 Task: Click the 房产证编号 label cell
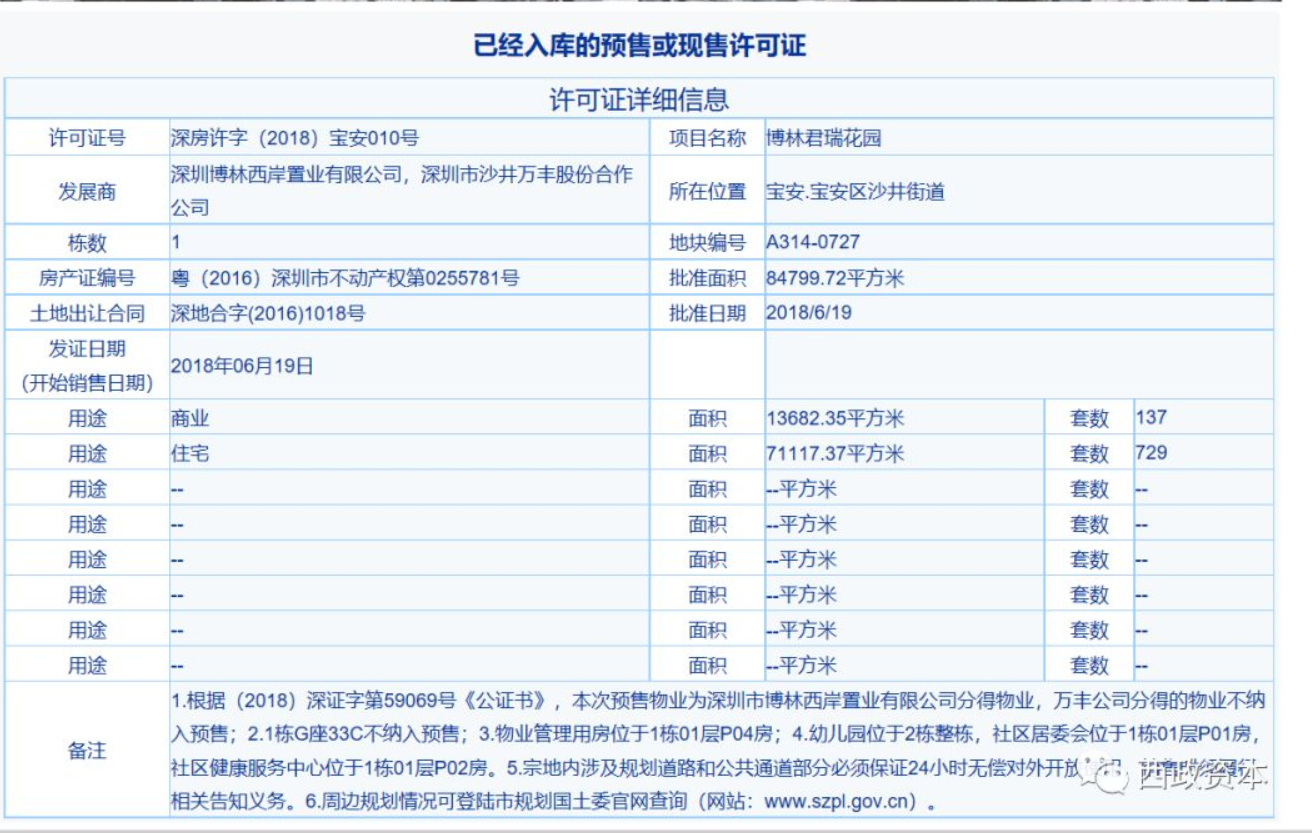(x=87, y=278)
